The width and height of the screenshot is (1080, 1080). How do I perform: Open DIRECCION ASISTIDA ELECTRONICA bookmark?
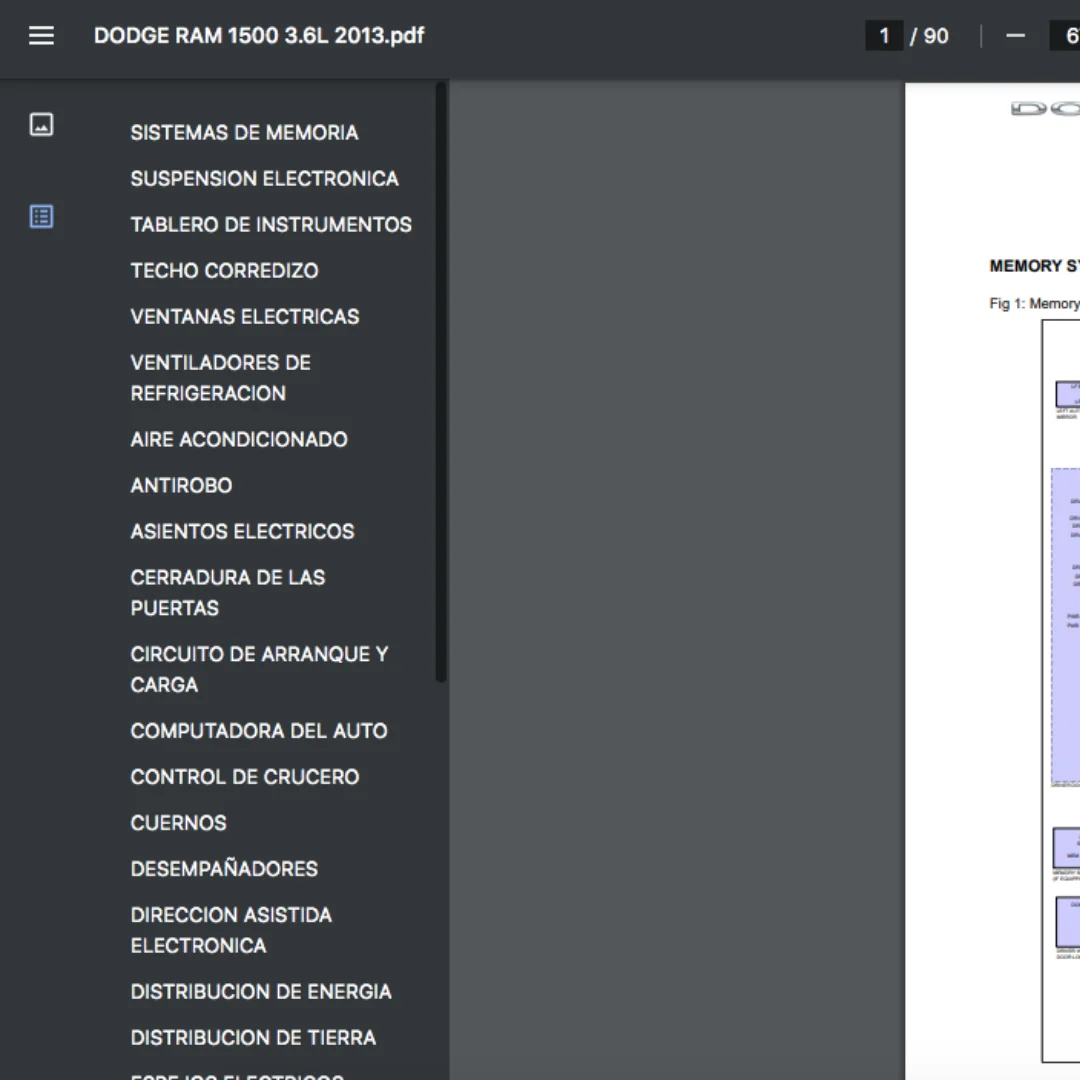(x=231, y=931)
